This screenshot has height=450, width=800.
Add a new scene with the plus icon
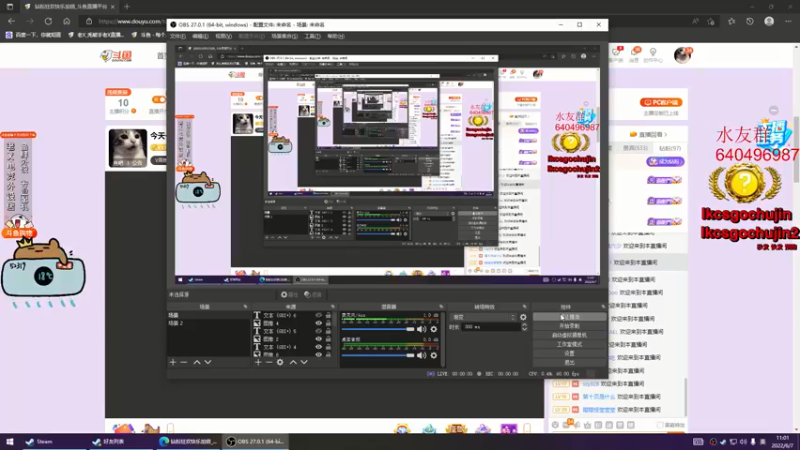(172, 362)
